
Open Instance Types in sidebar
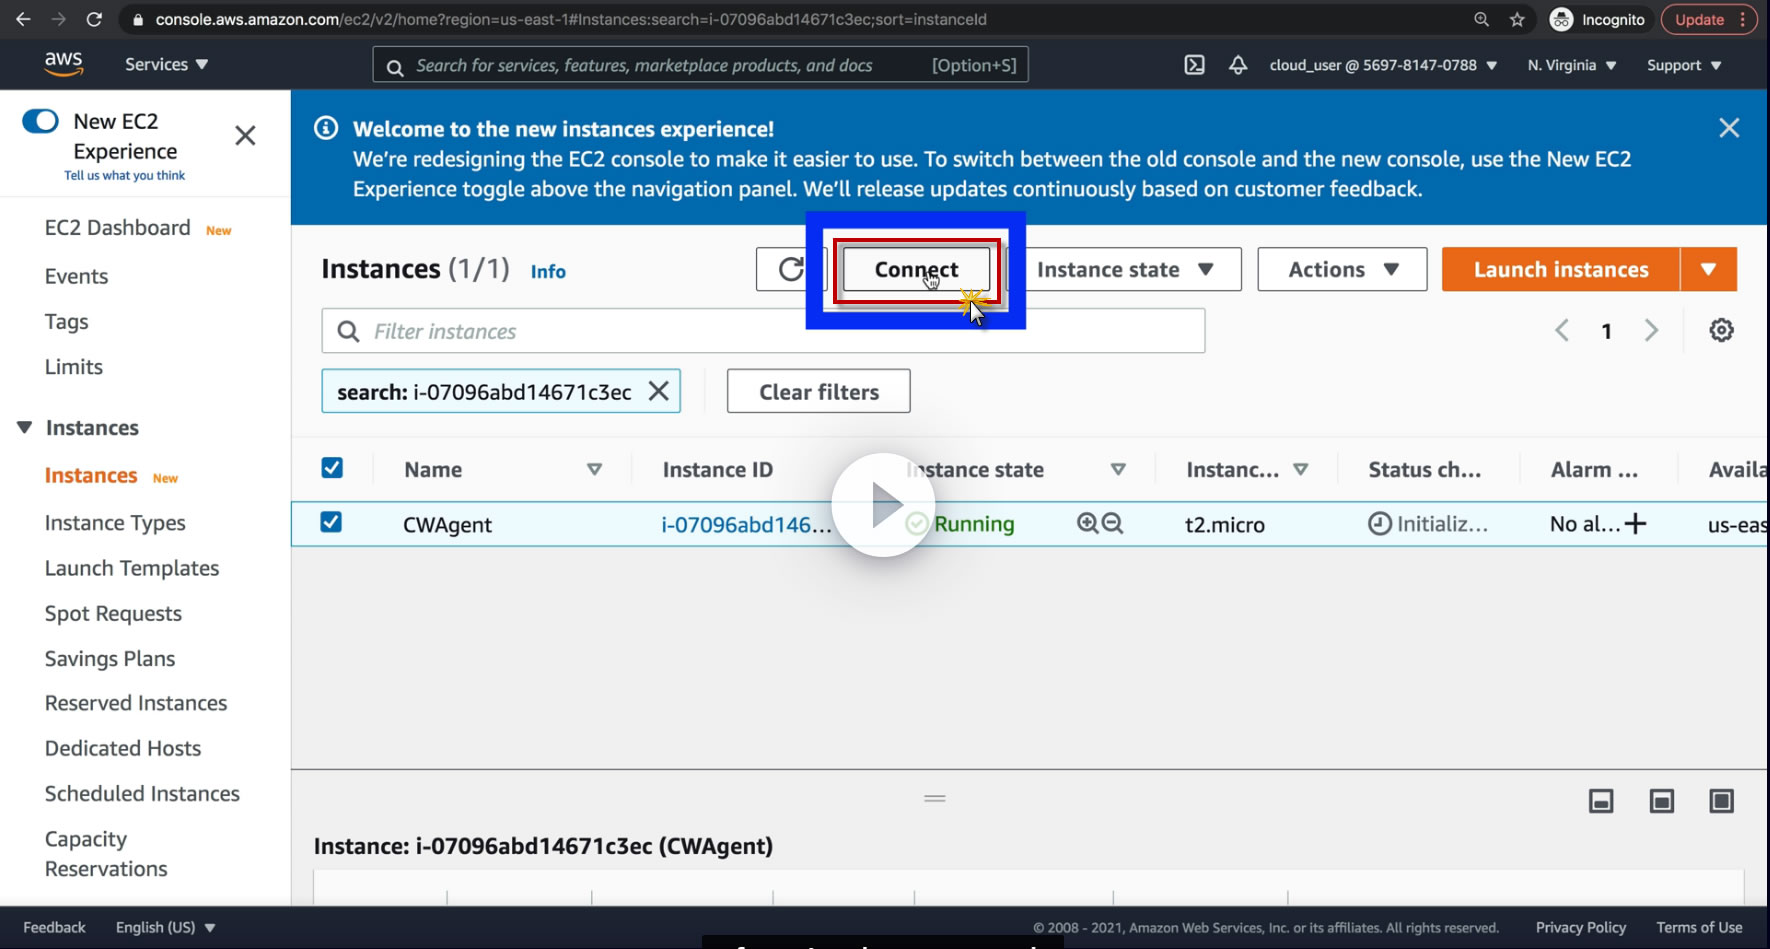coord(115,523)
